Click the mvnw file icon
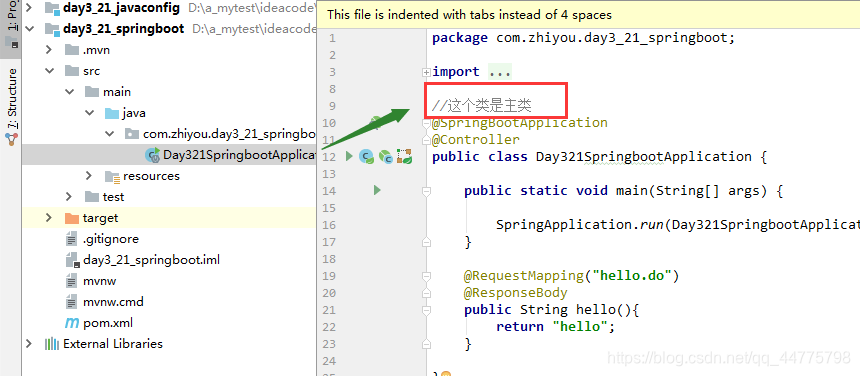This screenshot has width=860, height=376. click(71, 281)
